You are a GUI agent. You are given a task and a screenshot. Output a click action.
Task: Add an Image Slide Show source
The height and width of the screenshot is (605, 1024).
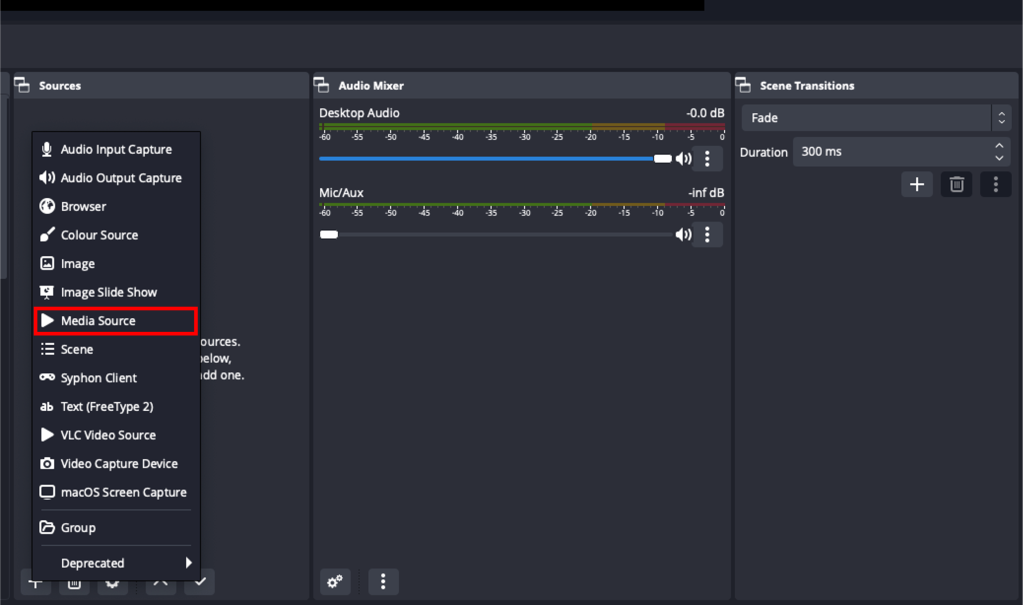click(x=116, y=292)
